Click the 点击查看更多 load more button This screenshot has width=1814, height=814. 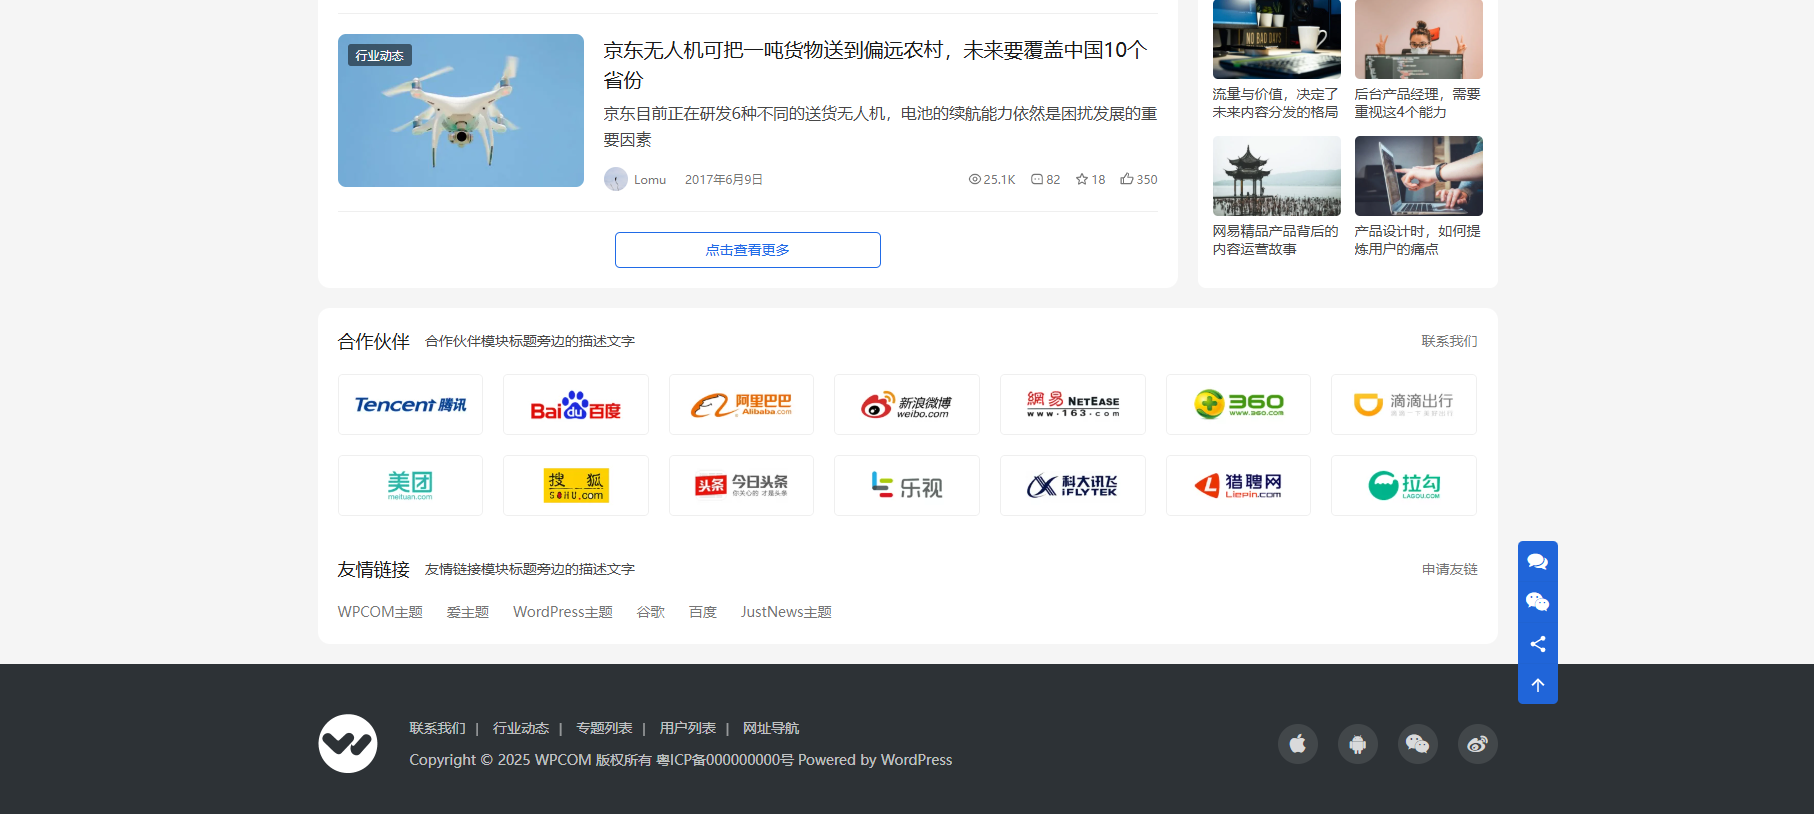click(748, 250)
